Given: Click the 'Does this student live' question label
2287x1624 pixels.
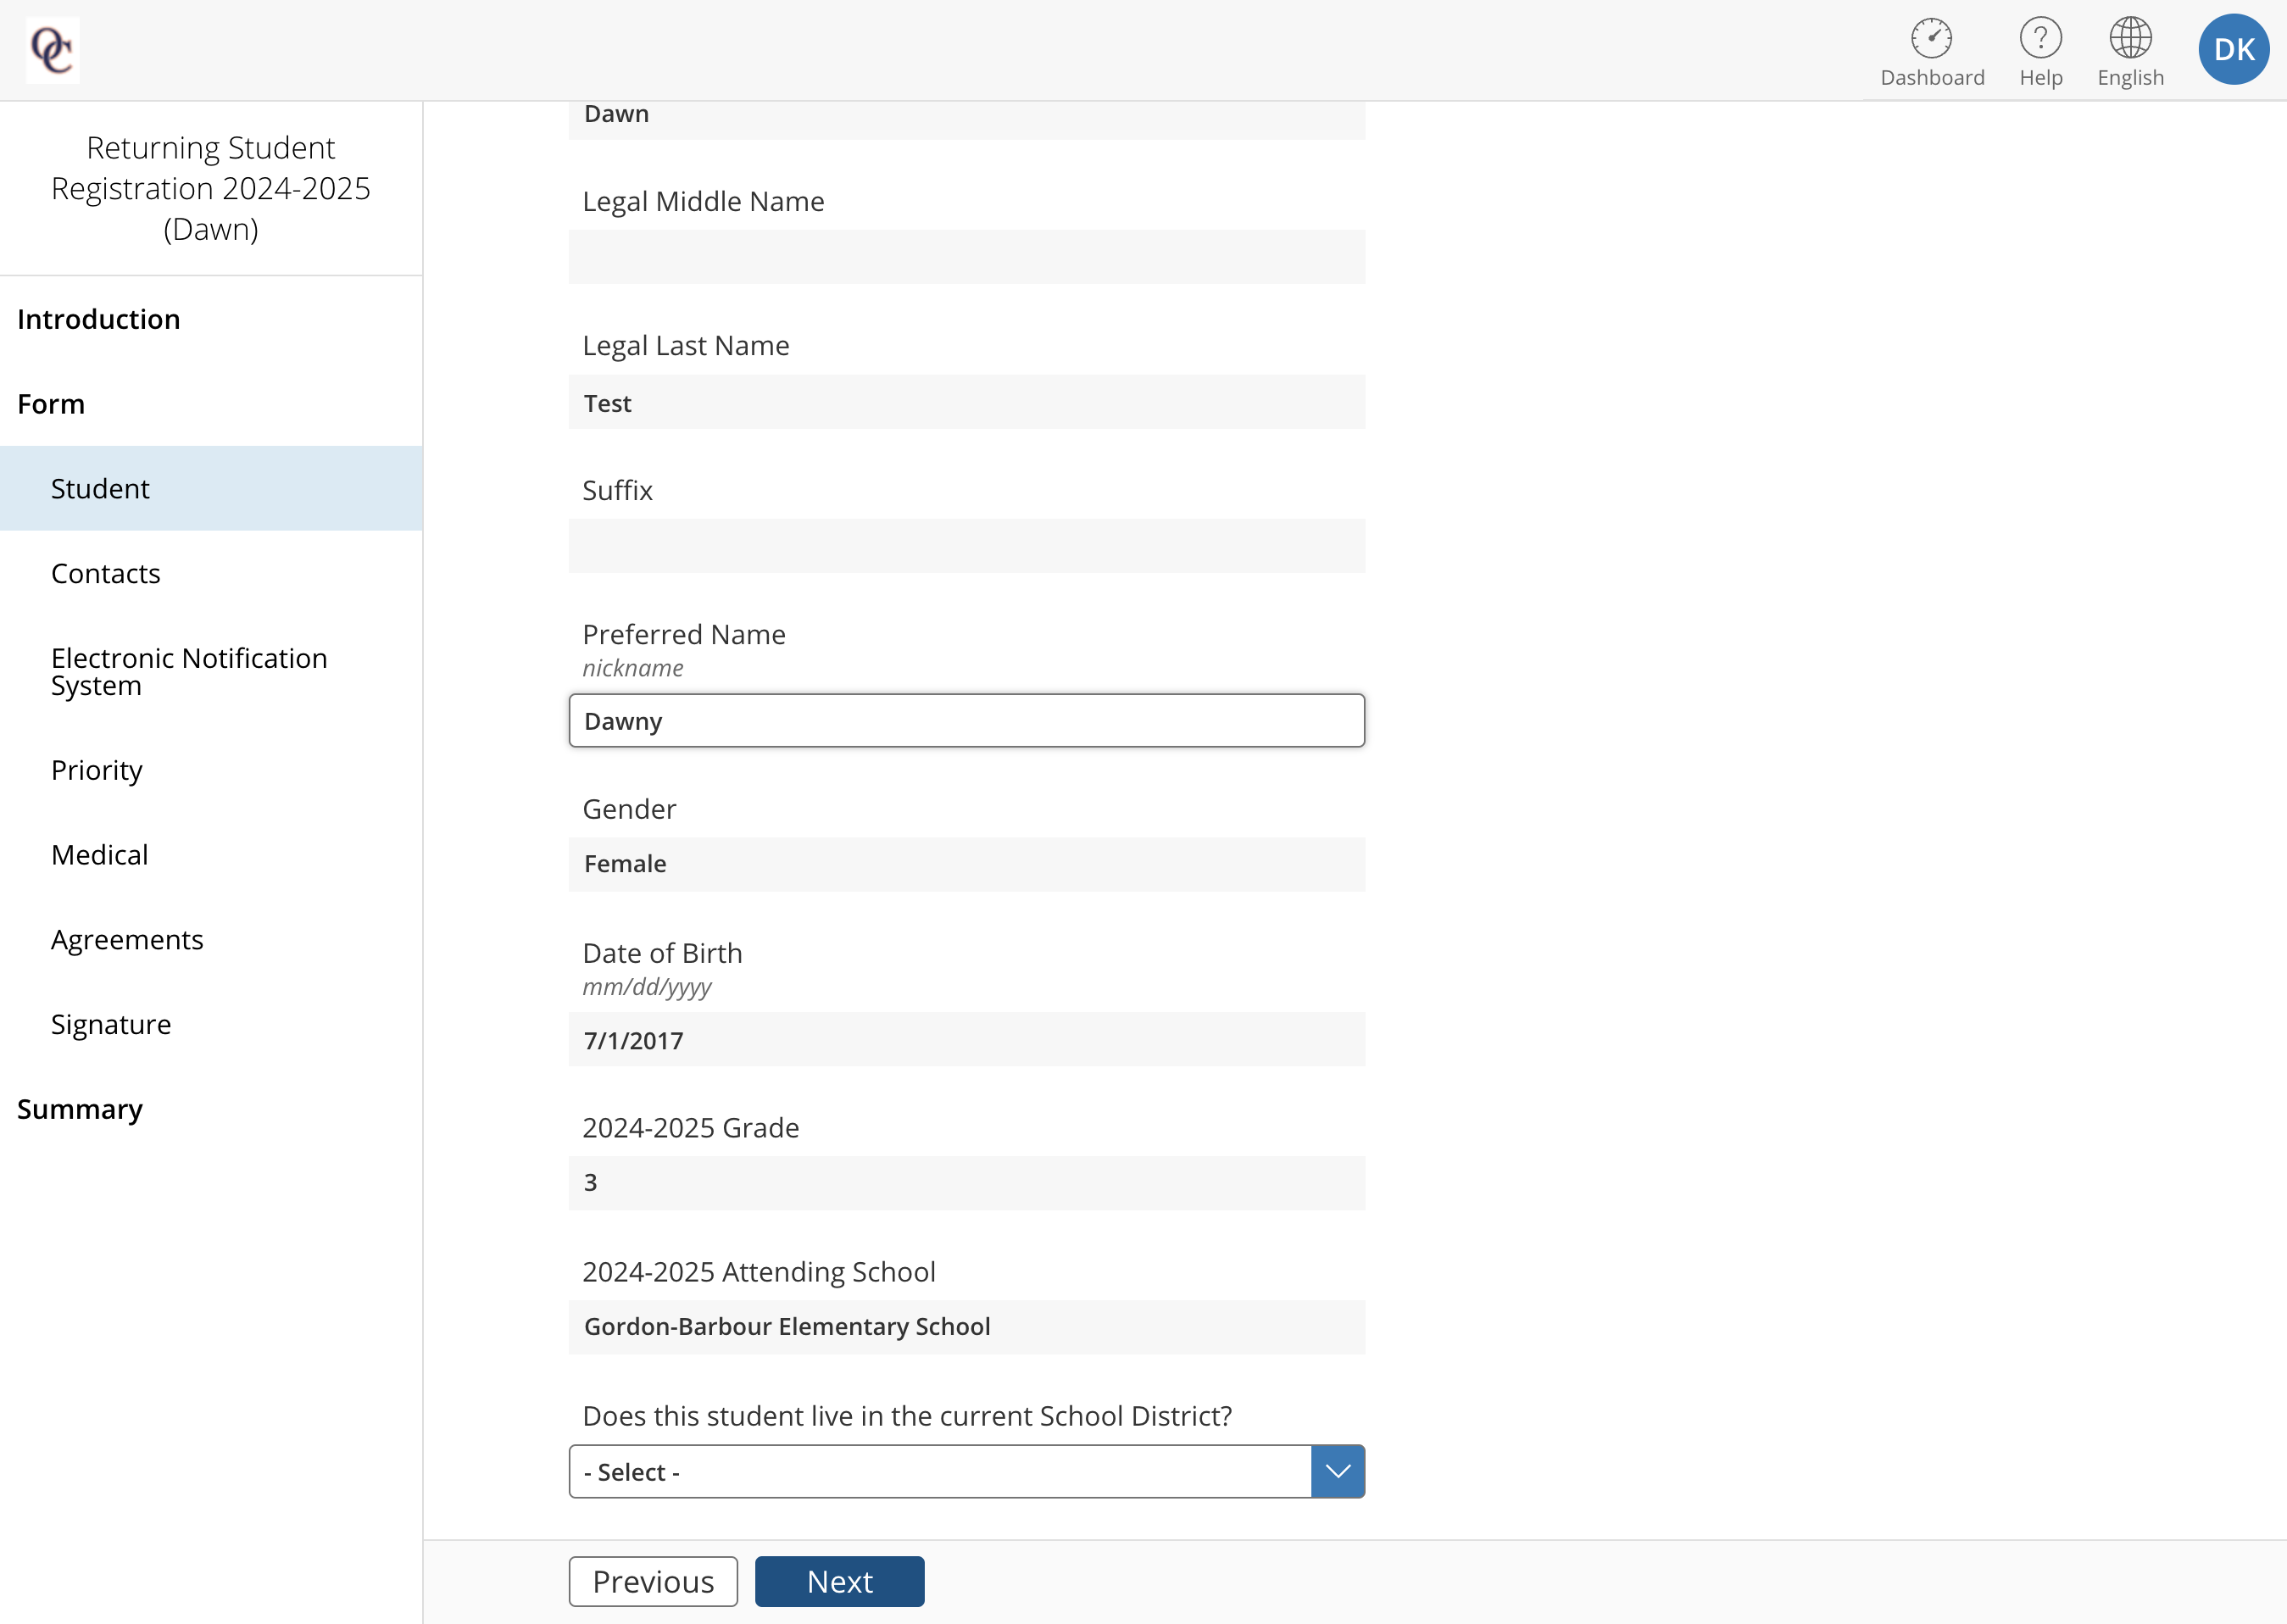Looking at the screenshot, I should pos(907,1416).
